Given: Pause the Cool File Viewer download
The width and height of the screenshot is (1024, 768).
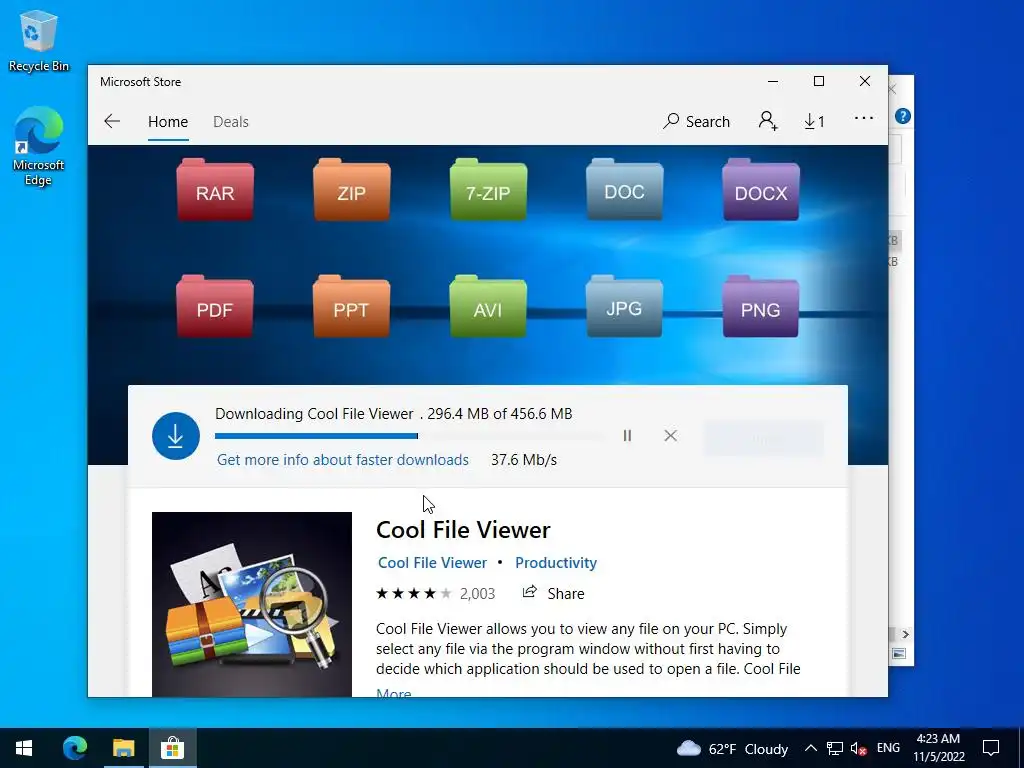Looking at the screenshot, I should point(627,436).
